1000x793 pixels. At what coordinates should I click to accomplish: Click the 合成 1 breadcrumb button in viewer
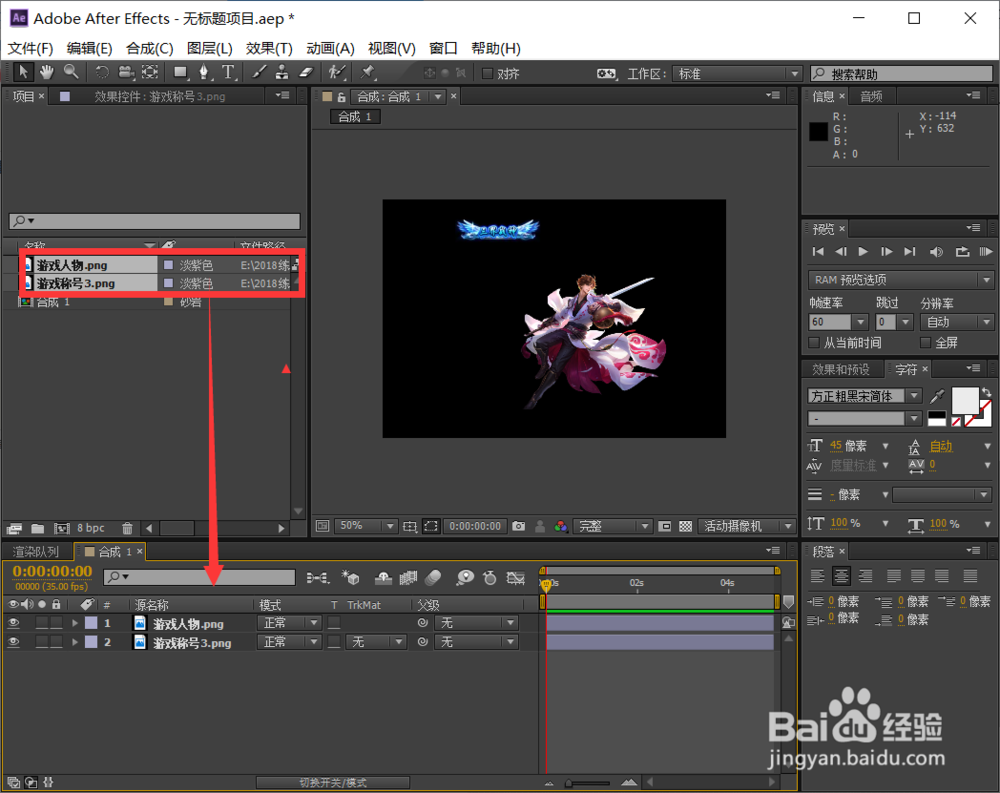tap(355, 117)
